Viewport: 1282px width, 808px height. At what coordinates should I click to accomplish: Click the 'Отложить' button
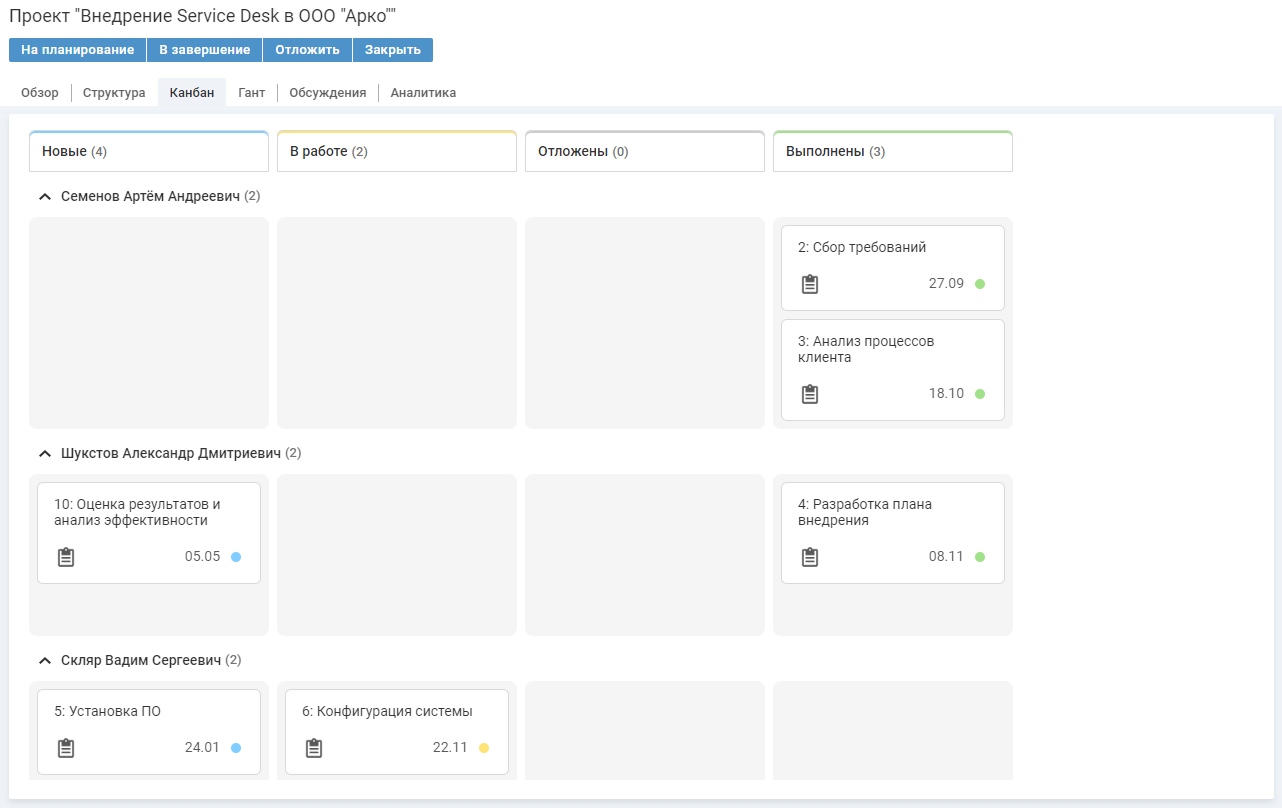(x=307, y=50)
